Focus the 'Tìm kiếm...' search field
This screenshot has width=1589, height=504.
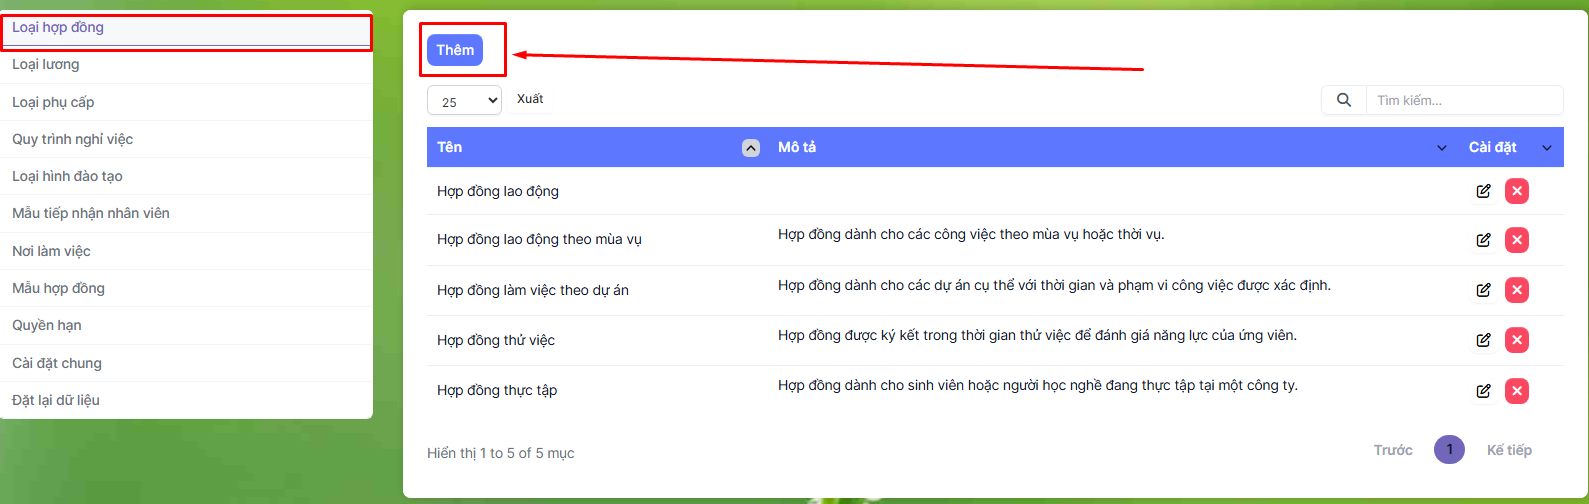click(x=1463, y=100)
